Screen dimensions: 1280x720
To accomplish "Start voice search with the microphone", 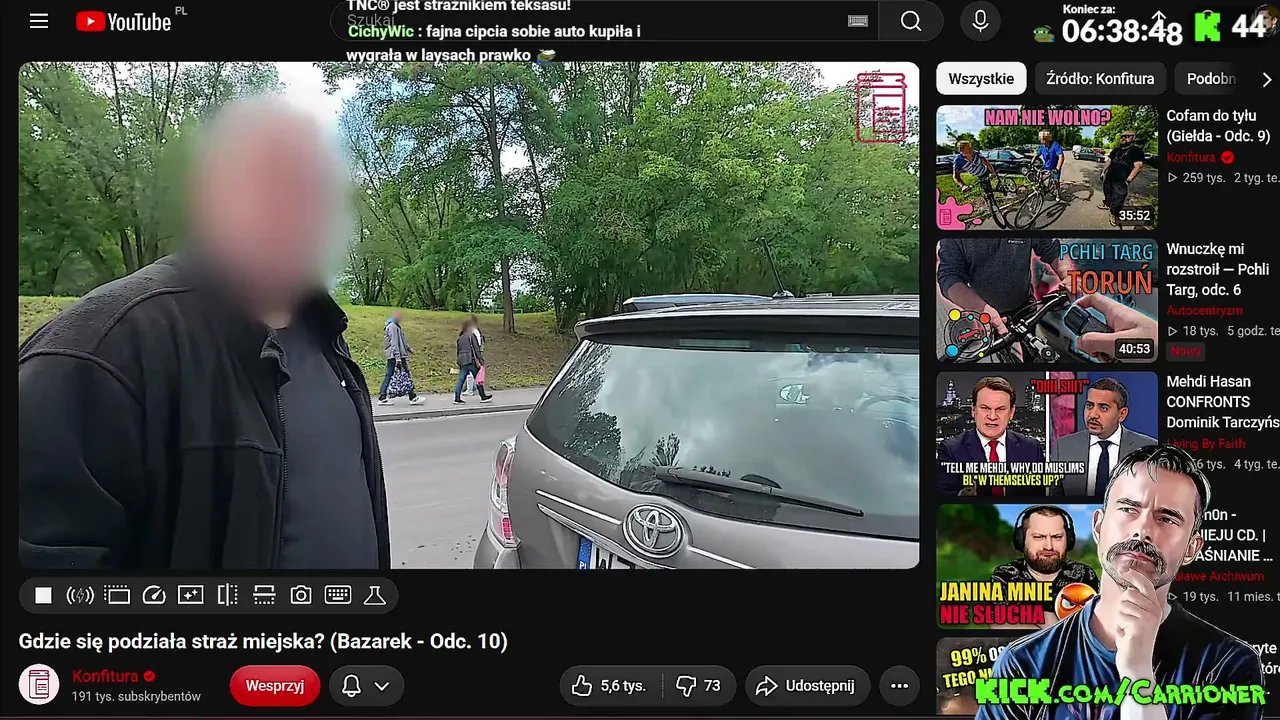I will coord(980,21).
